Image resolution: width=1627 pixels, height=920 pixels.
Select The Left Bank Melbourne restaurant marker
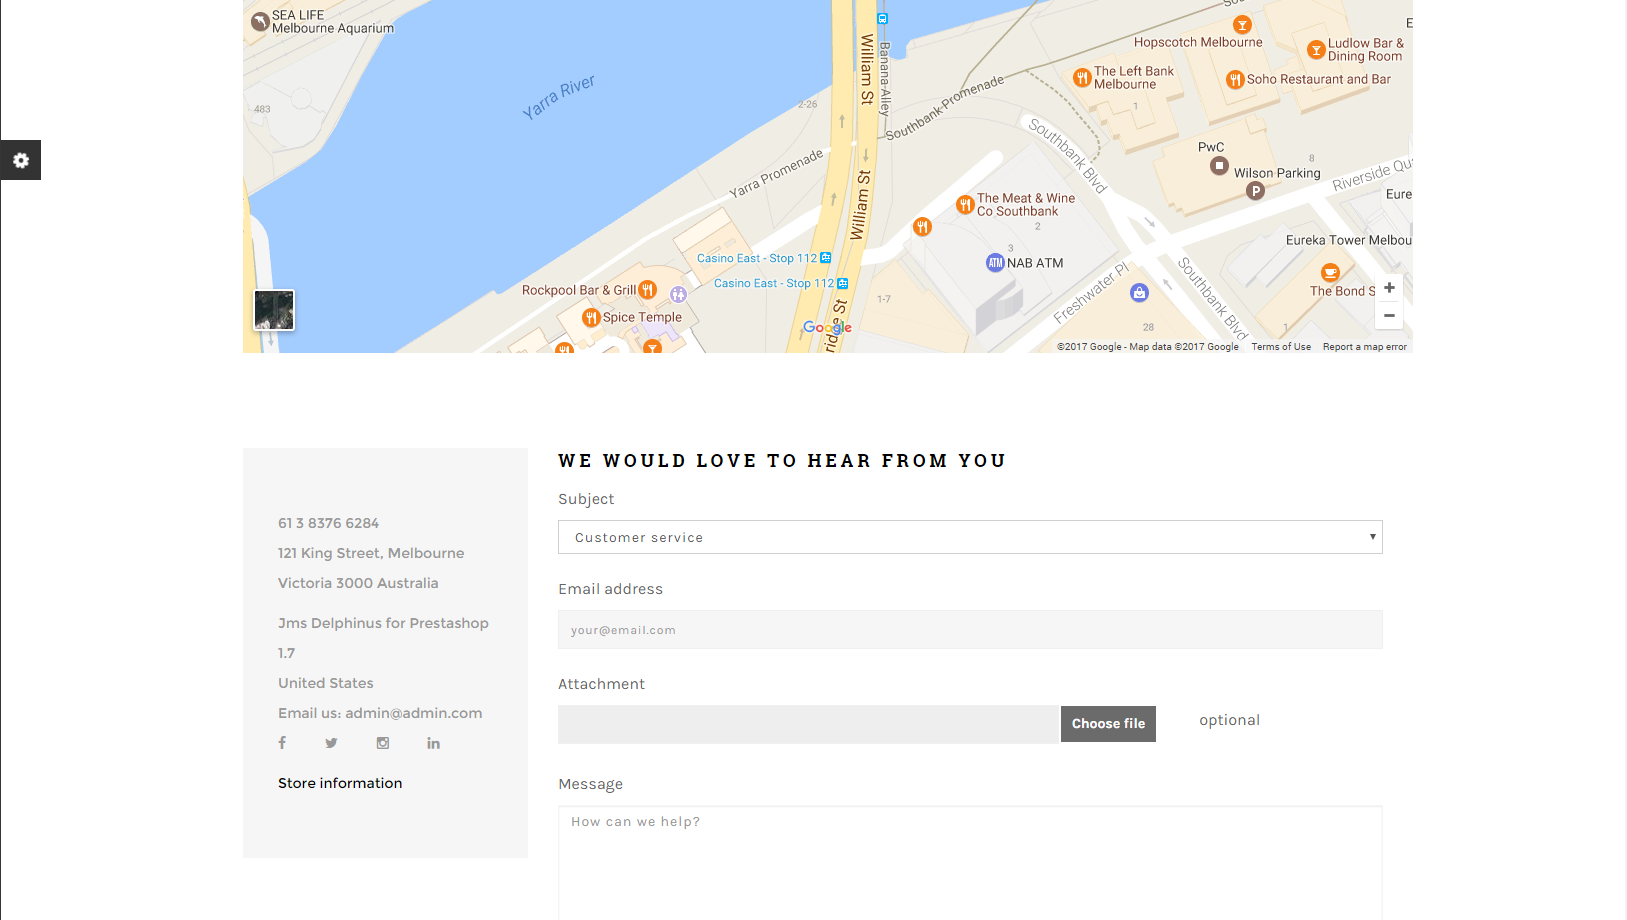(x=1082, y=78)
